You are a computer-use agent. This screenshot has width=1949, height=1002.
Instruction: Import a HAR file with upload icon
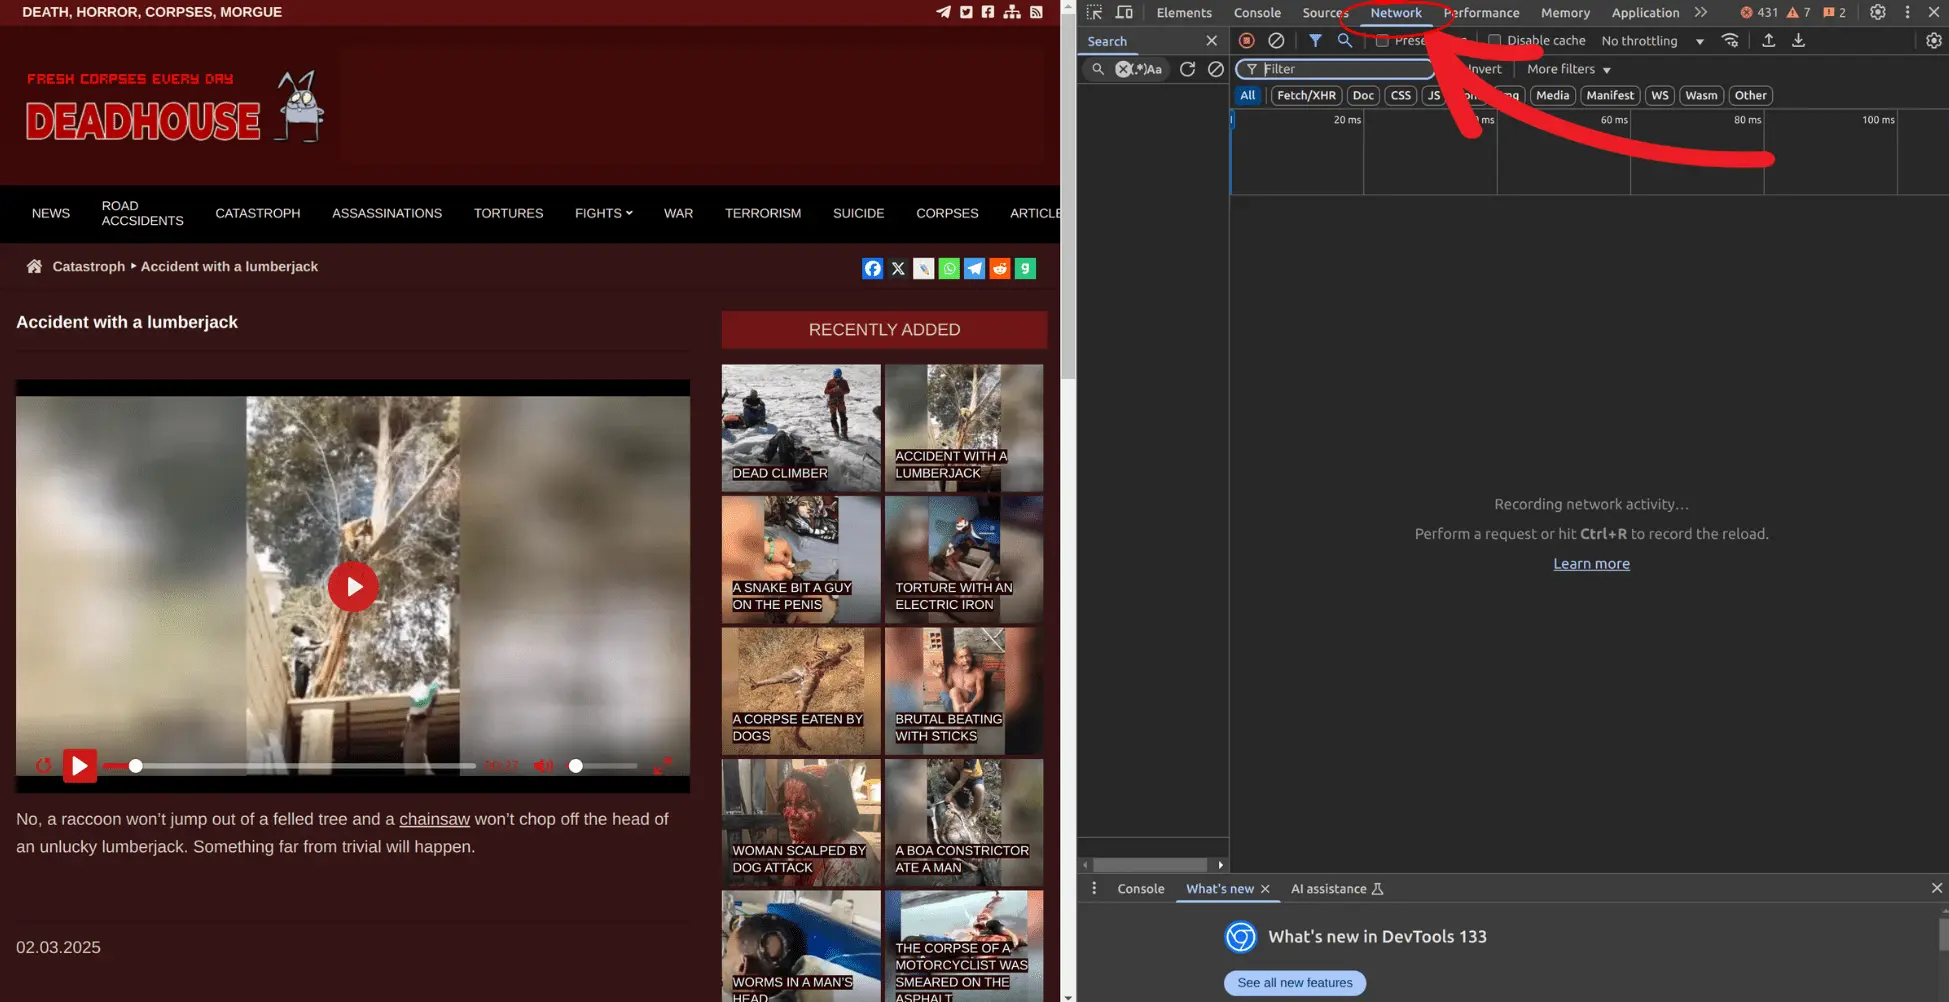1768,40
